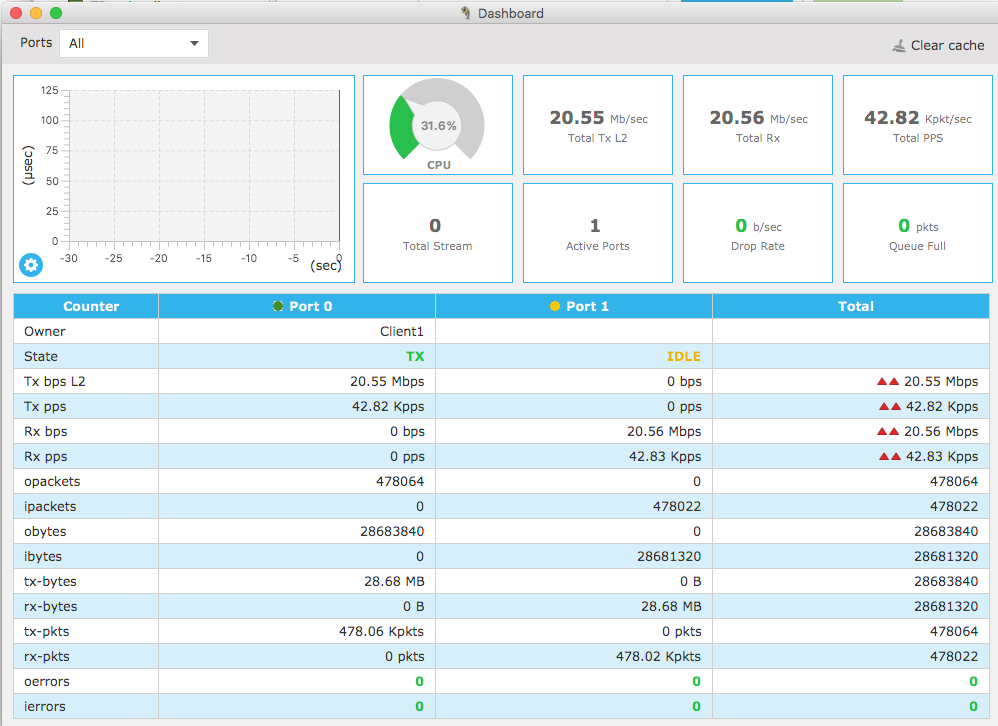
Task: Click the Total column ierrors value 0
Action: (x=973, y=706)
